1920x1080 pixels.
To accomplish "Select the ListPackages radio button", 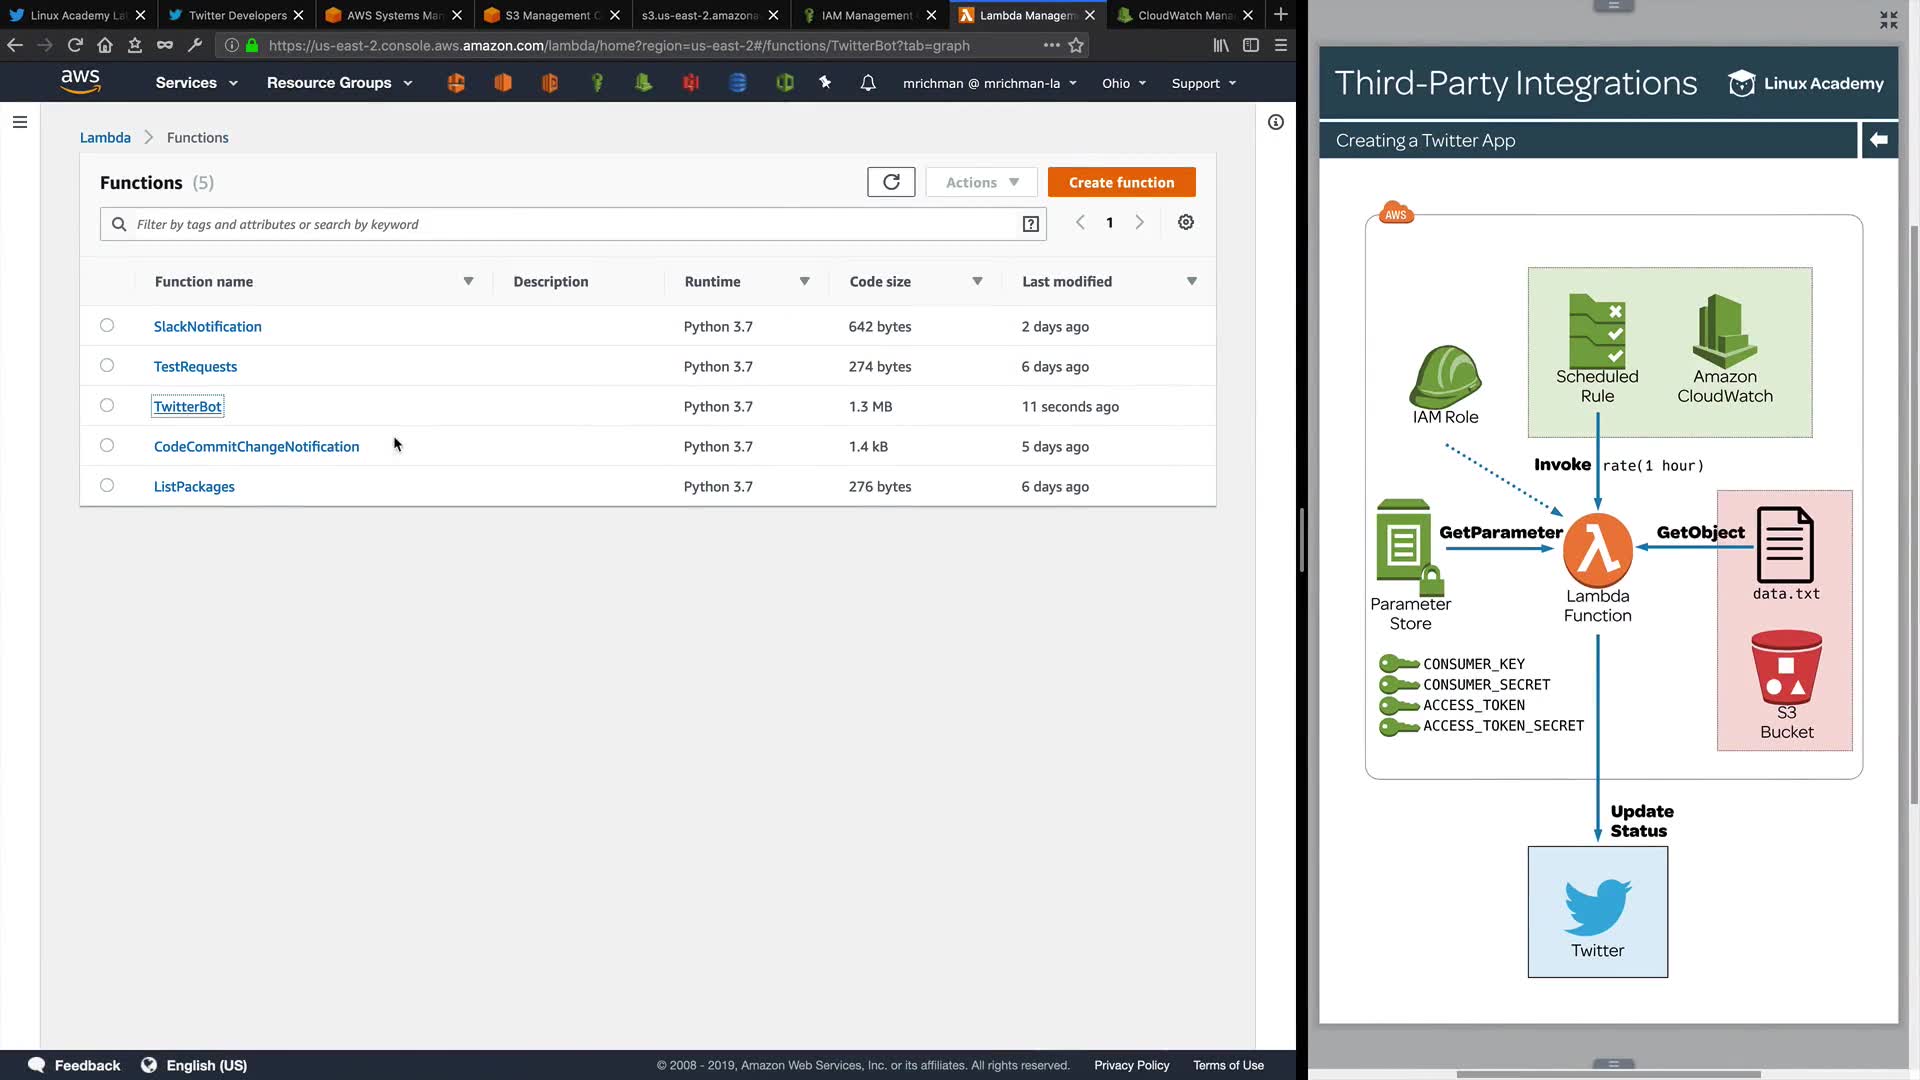I will click(x=107, y=486).
